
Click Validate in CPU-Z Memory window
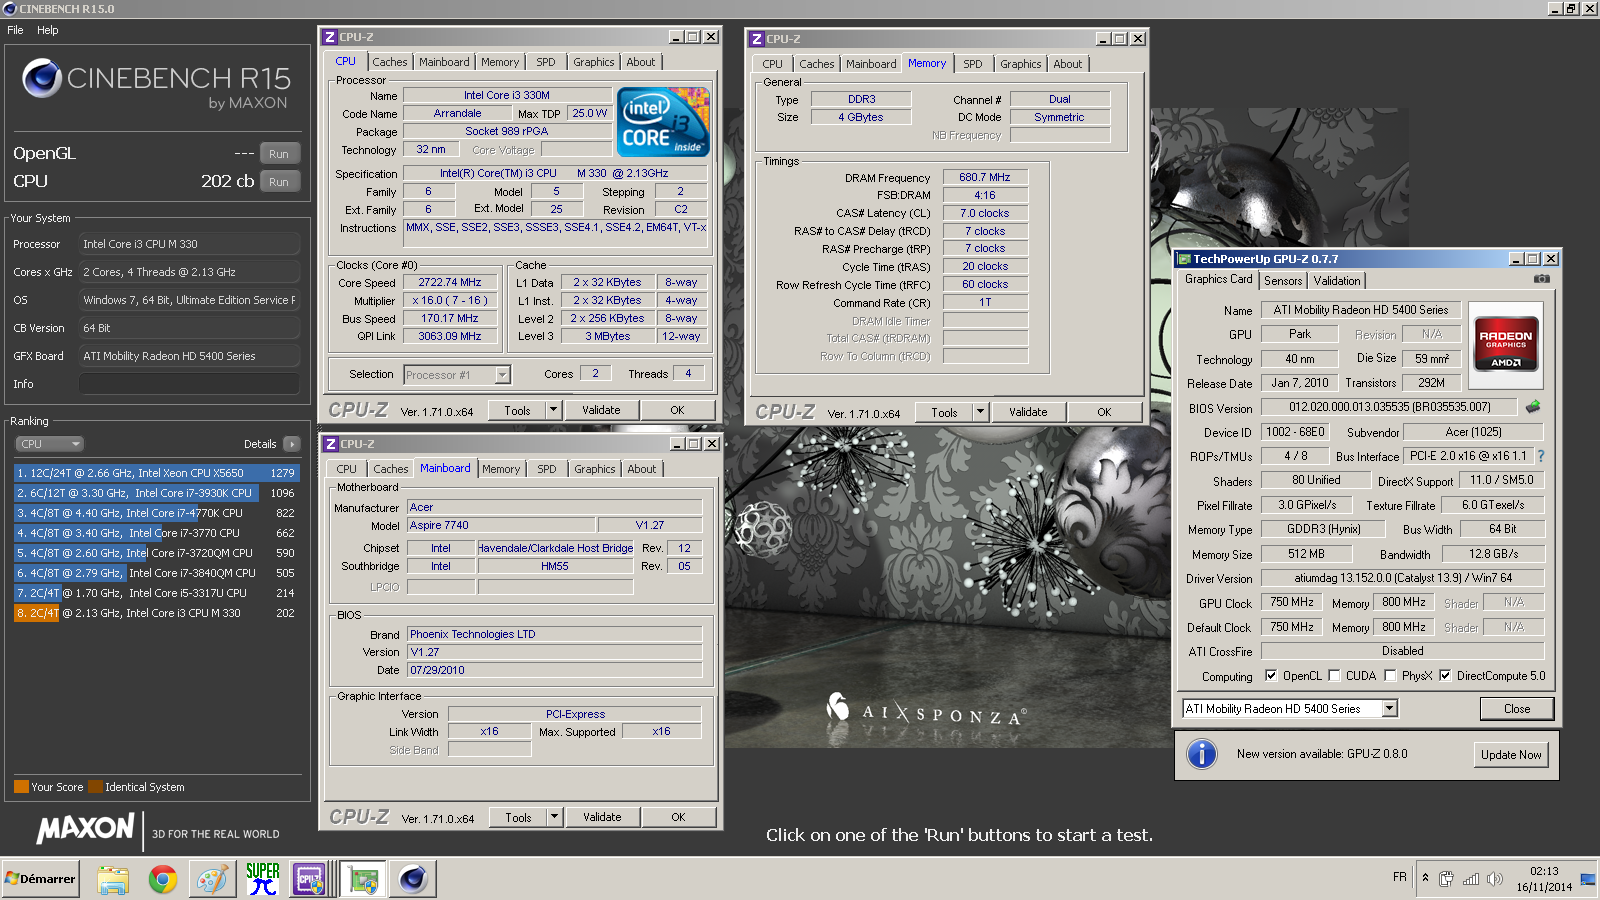tap(1028, 412)
